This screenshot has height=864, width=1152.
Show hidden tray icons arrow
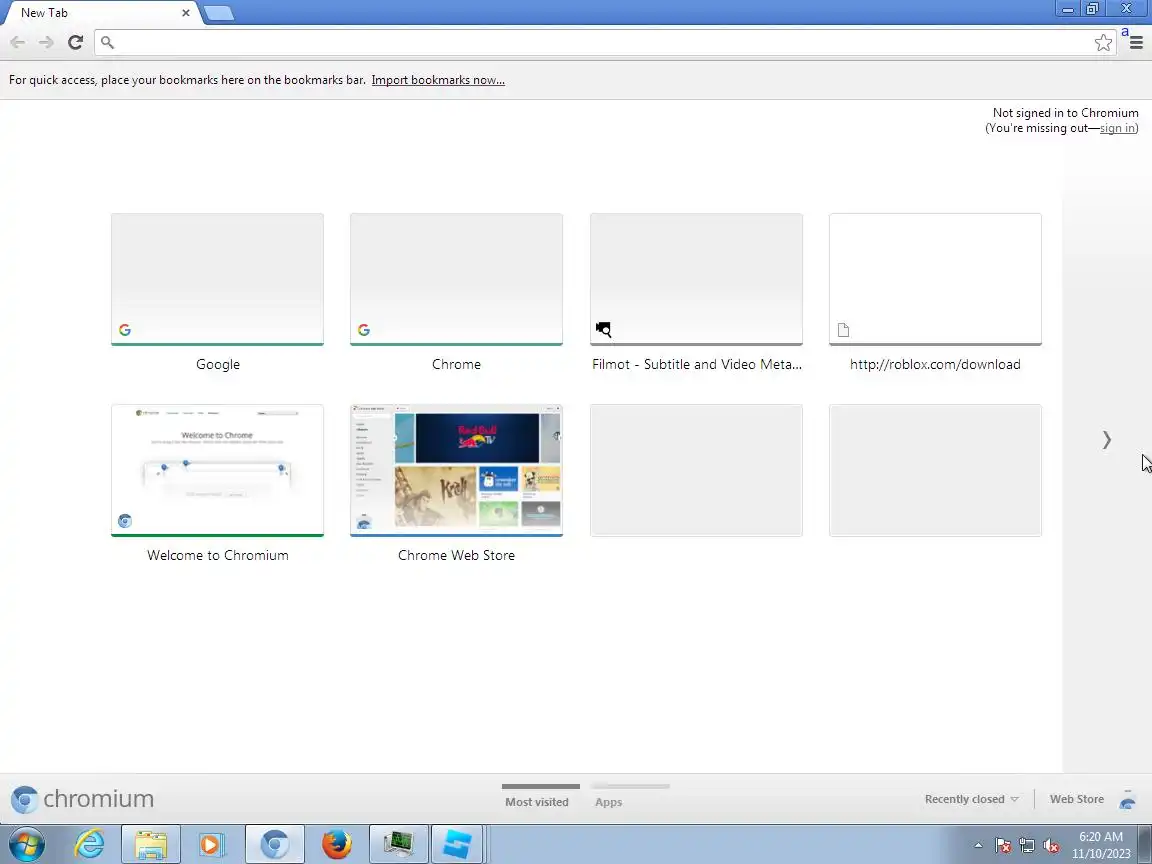click(978, 846)
